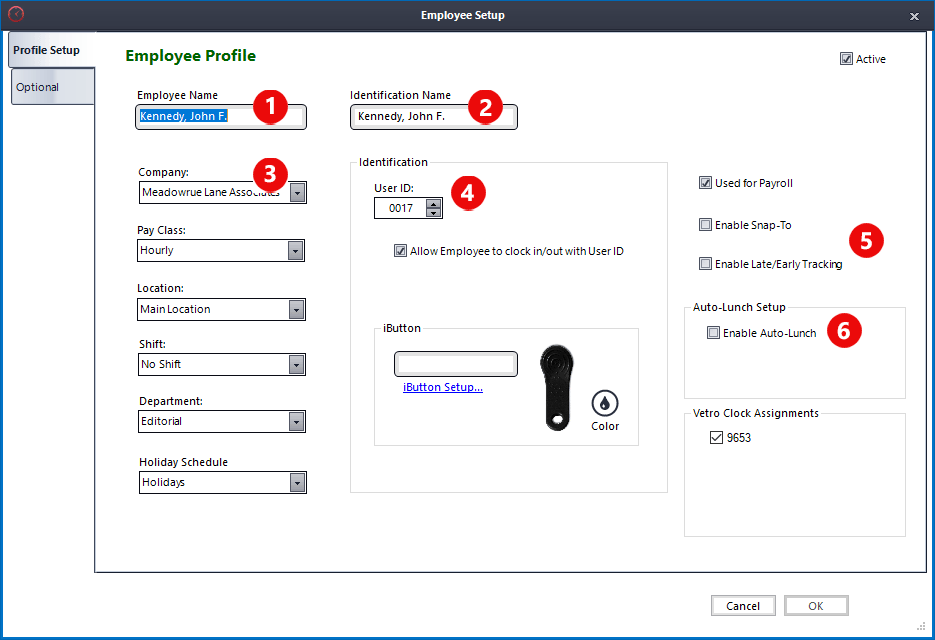Enable Snap-To
The height and width of the screenshot is (640, 935).
tap(705, 224)
